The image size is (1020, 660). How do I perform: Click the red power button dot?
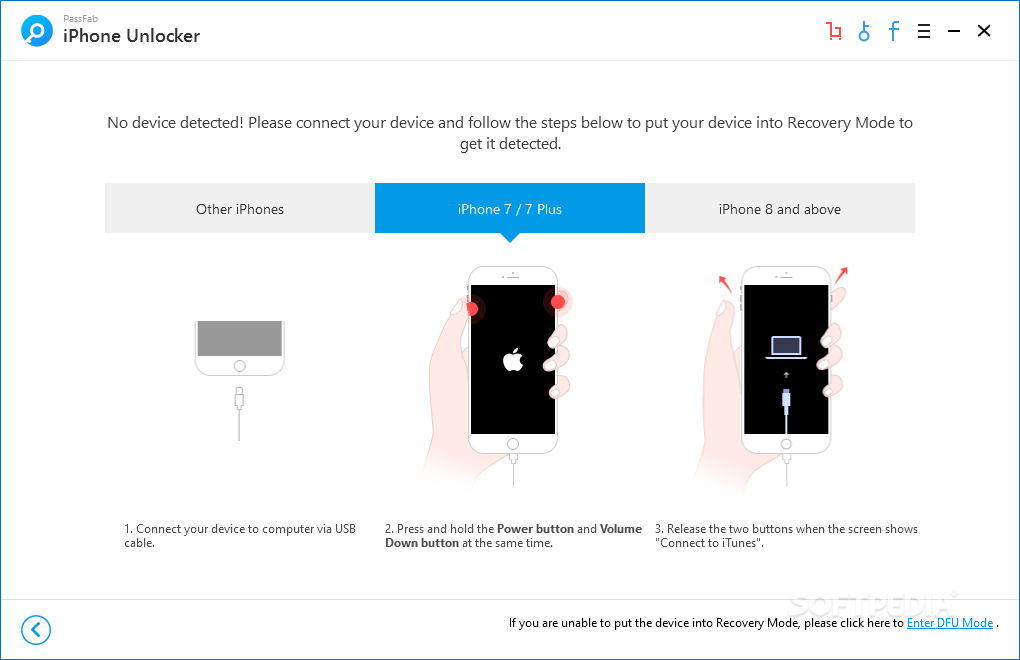(x=558, y=302)
